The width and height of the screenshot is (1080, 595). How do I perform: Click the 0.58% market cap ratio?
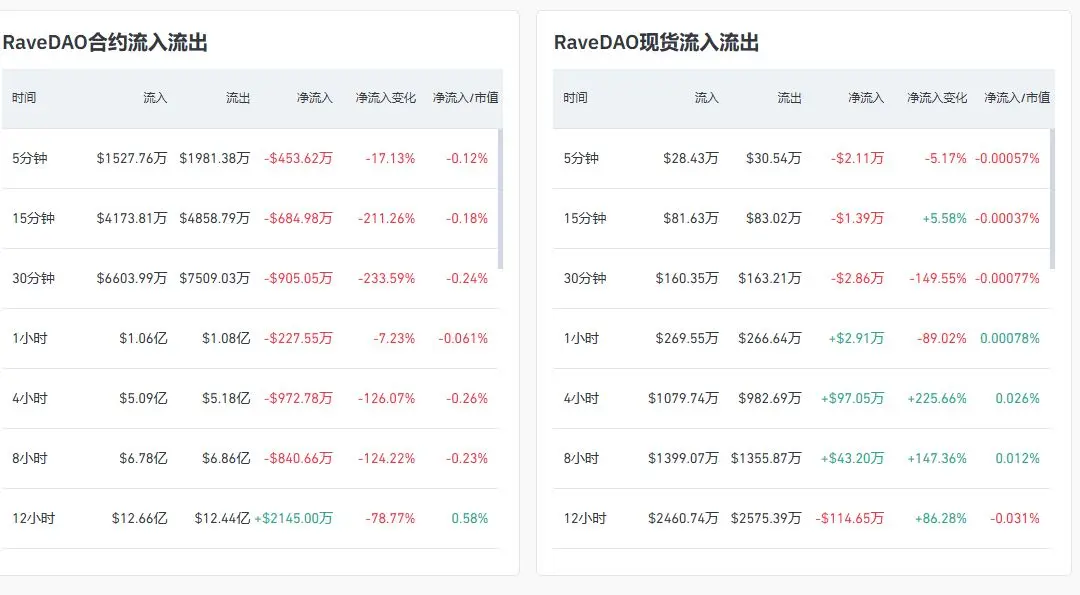tap(469, 518)
